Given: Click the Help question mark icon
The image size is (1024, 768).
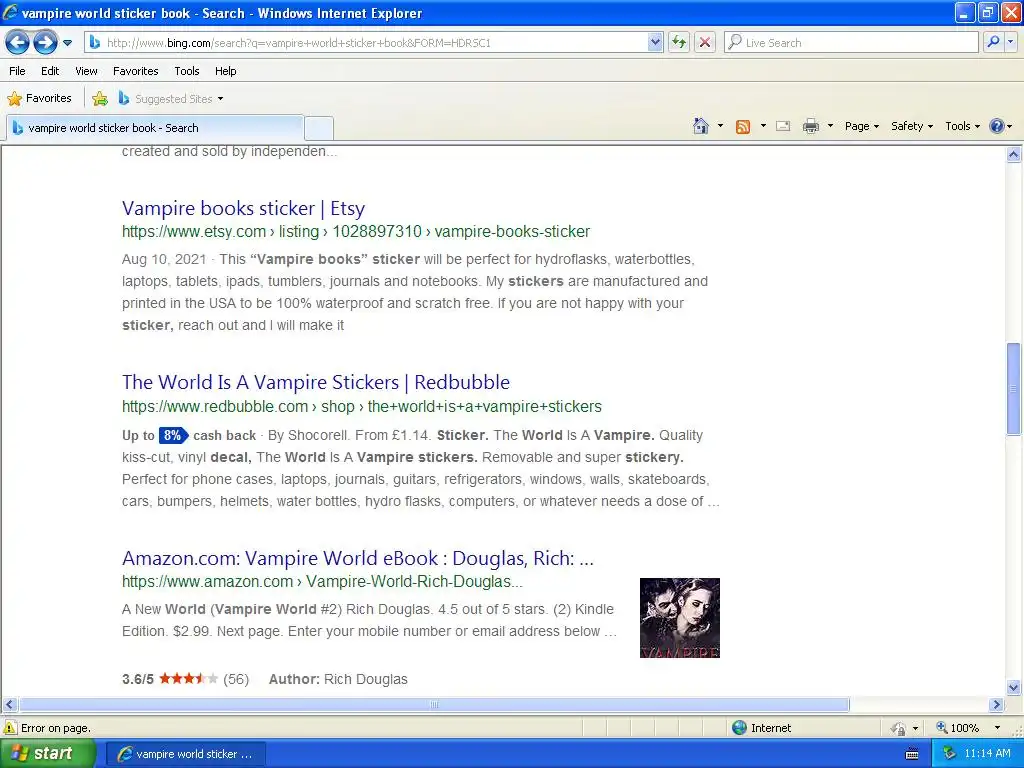Looking at the screenshot, I should (x=997, y=126).
